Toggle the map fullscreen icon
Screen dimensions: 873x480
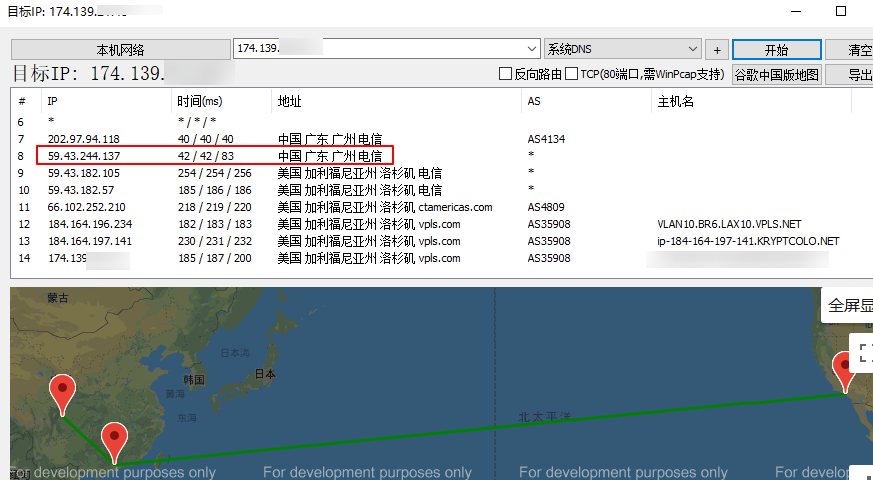(x=864, y=352)
